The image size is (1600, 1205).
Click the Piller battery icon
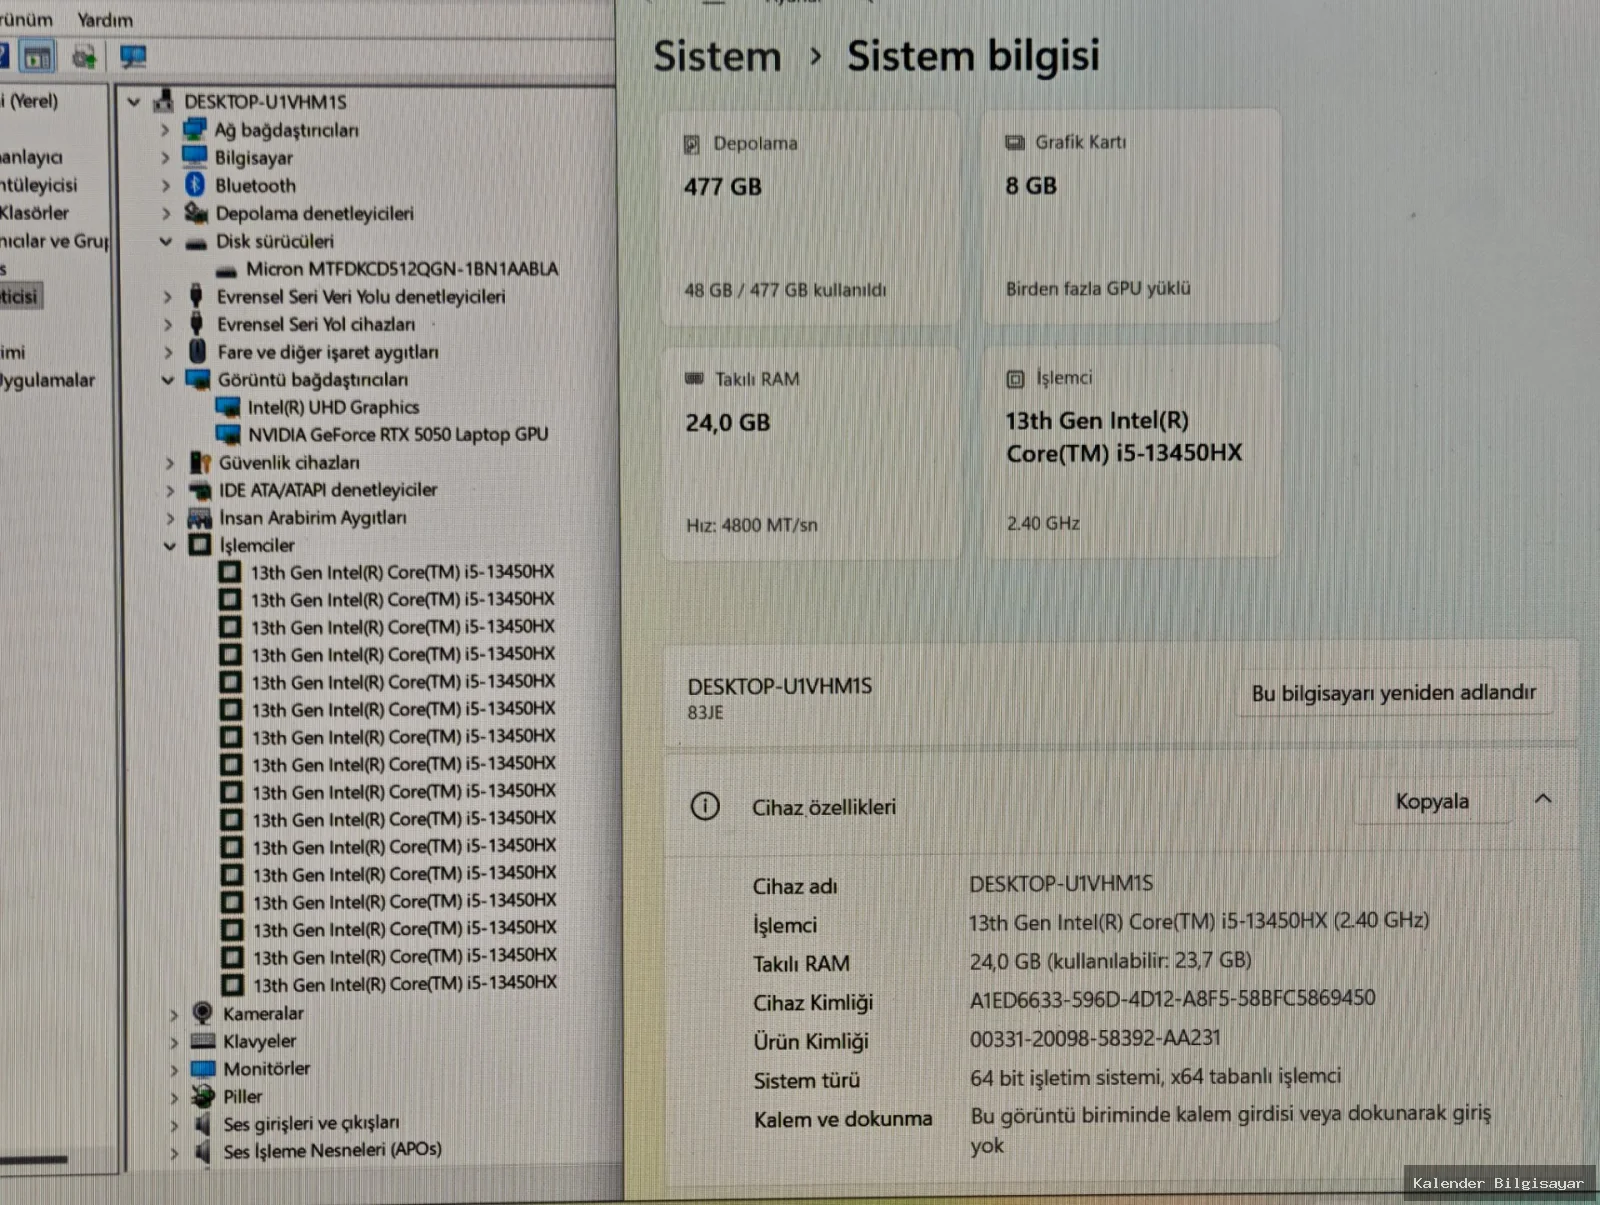coord(203,1096)
